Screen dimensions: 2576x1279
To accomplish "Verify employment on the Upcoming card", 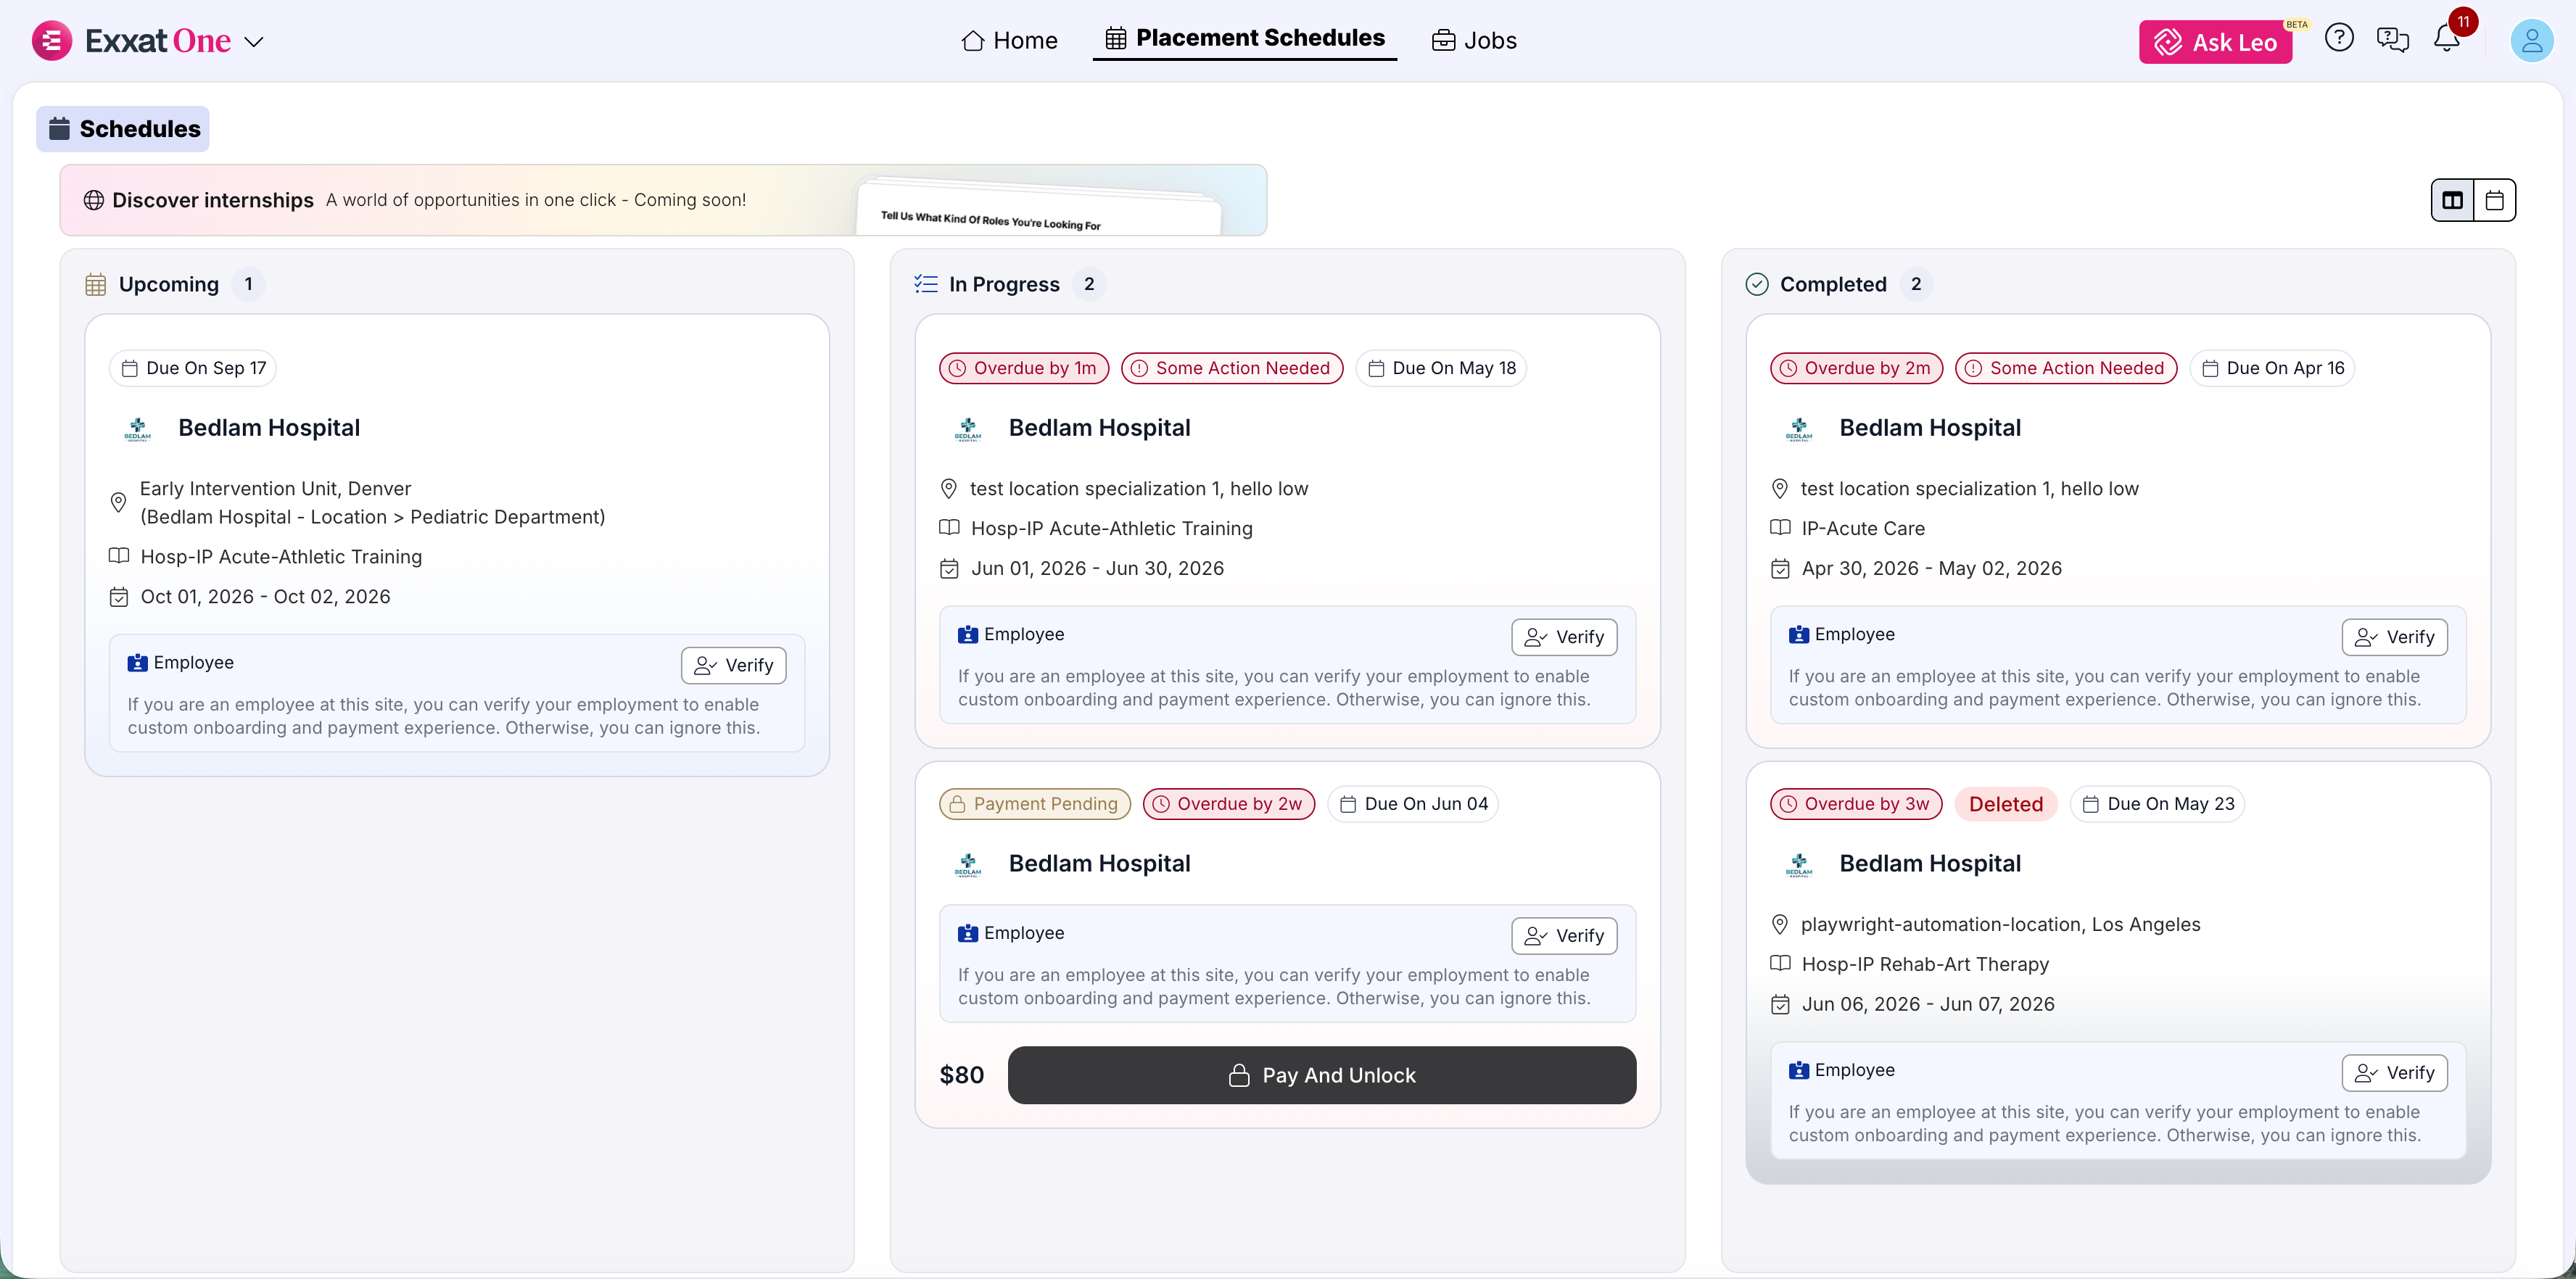I will 734,665.
